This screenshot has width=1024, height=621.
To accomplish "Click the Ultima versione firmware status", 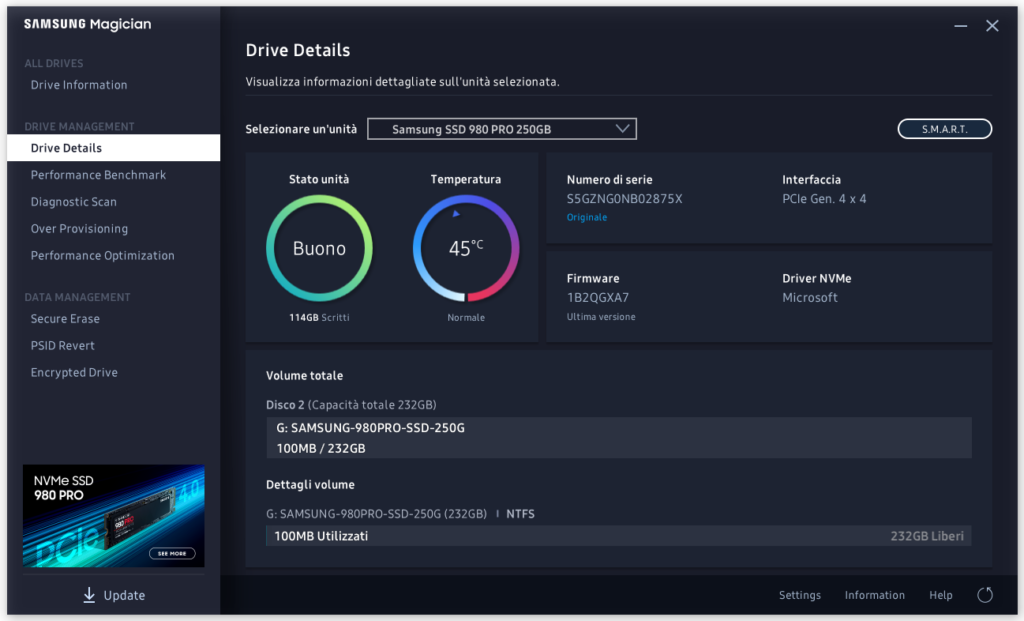I will coord(601,317).
